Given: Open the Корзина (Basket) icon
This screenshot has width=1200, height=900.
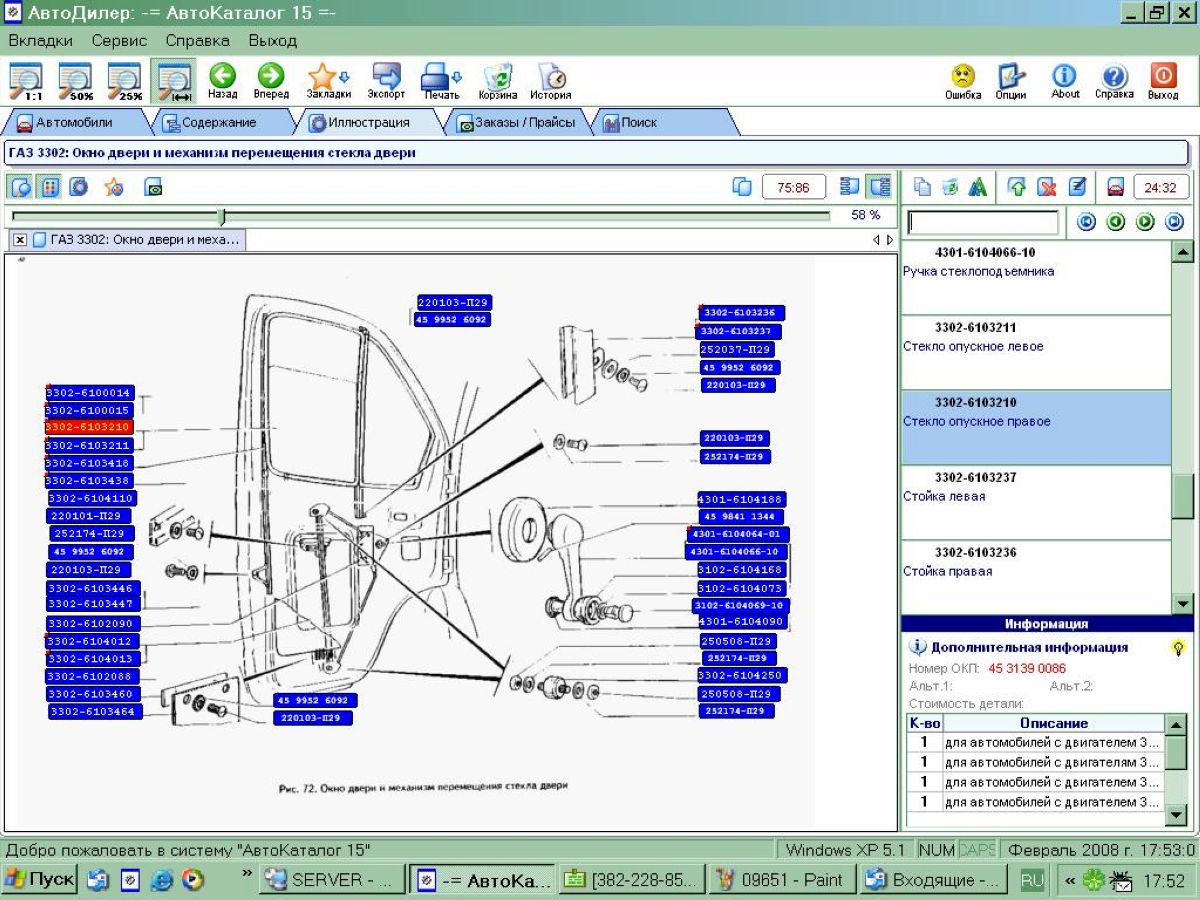Looking at the screenshot, I should point(497,78).
